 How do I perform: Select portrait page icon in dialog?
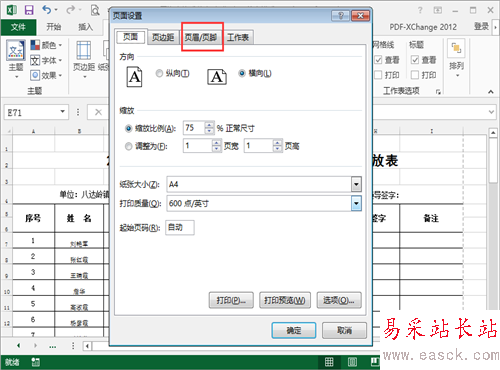tap(134, 77)
